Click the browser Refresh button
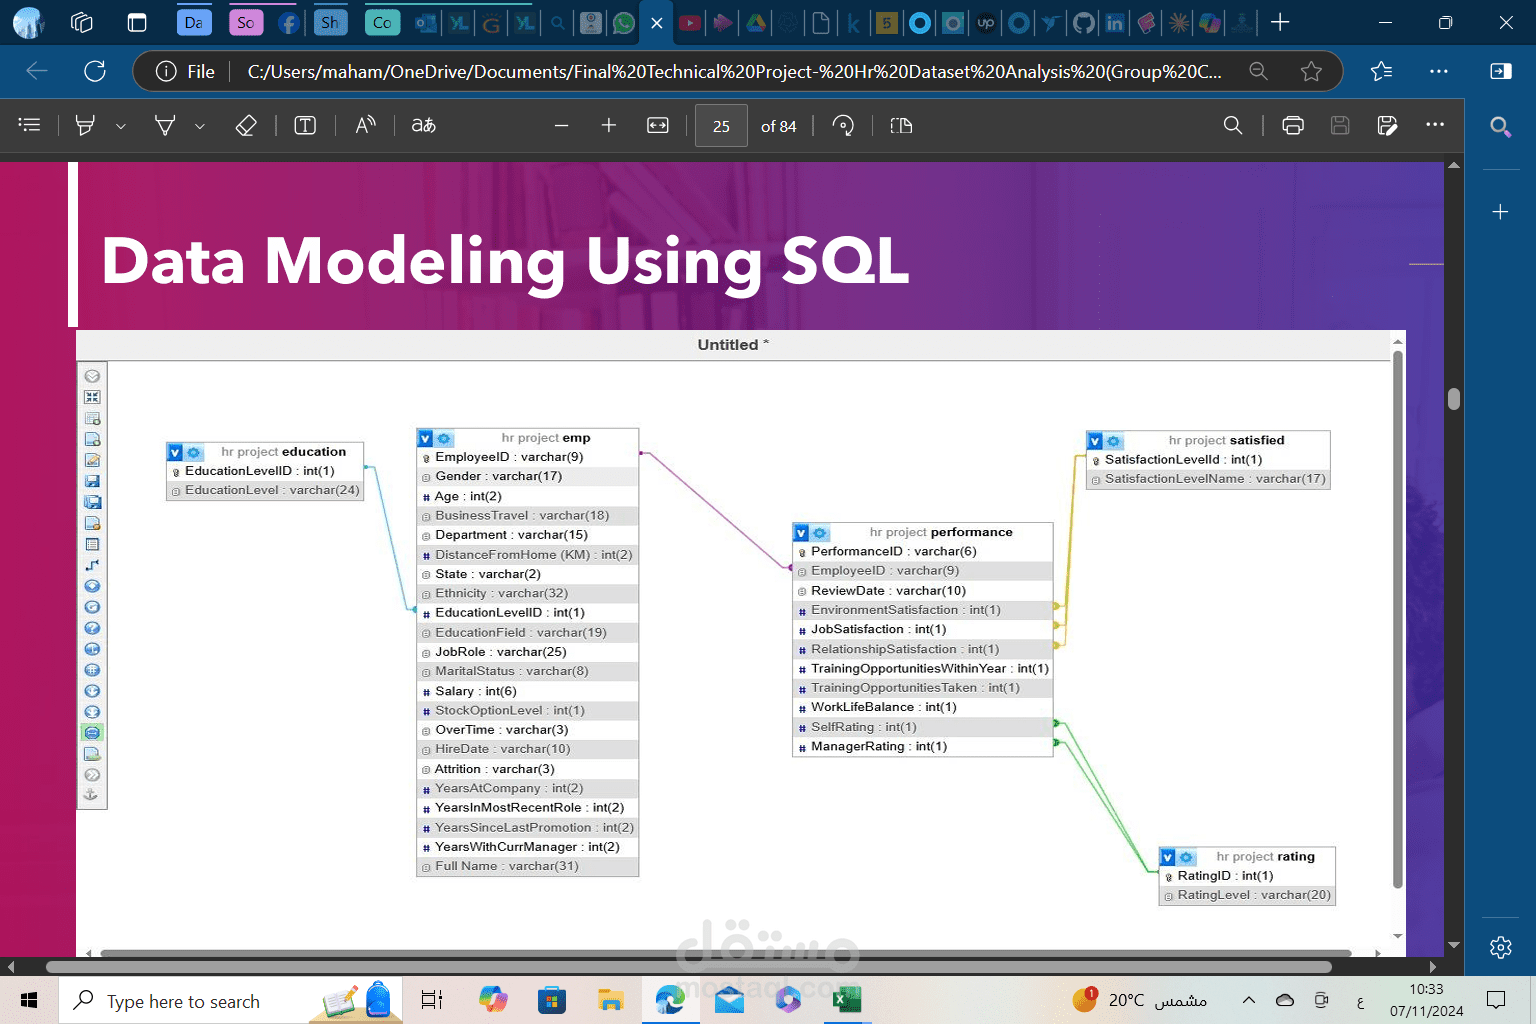Viewport: 1536px width, 1024px height. [x=95, y=71]
